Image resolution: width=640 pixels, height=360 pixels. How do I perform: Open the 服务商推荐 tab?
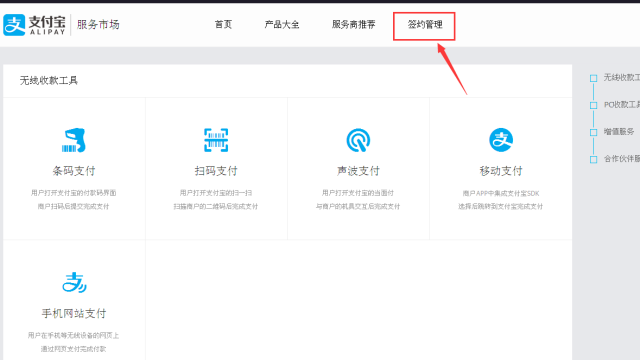click(353, 24)
